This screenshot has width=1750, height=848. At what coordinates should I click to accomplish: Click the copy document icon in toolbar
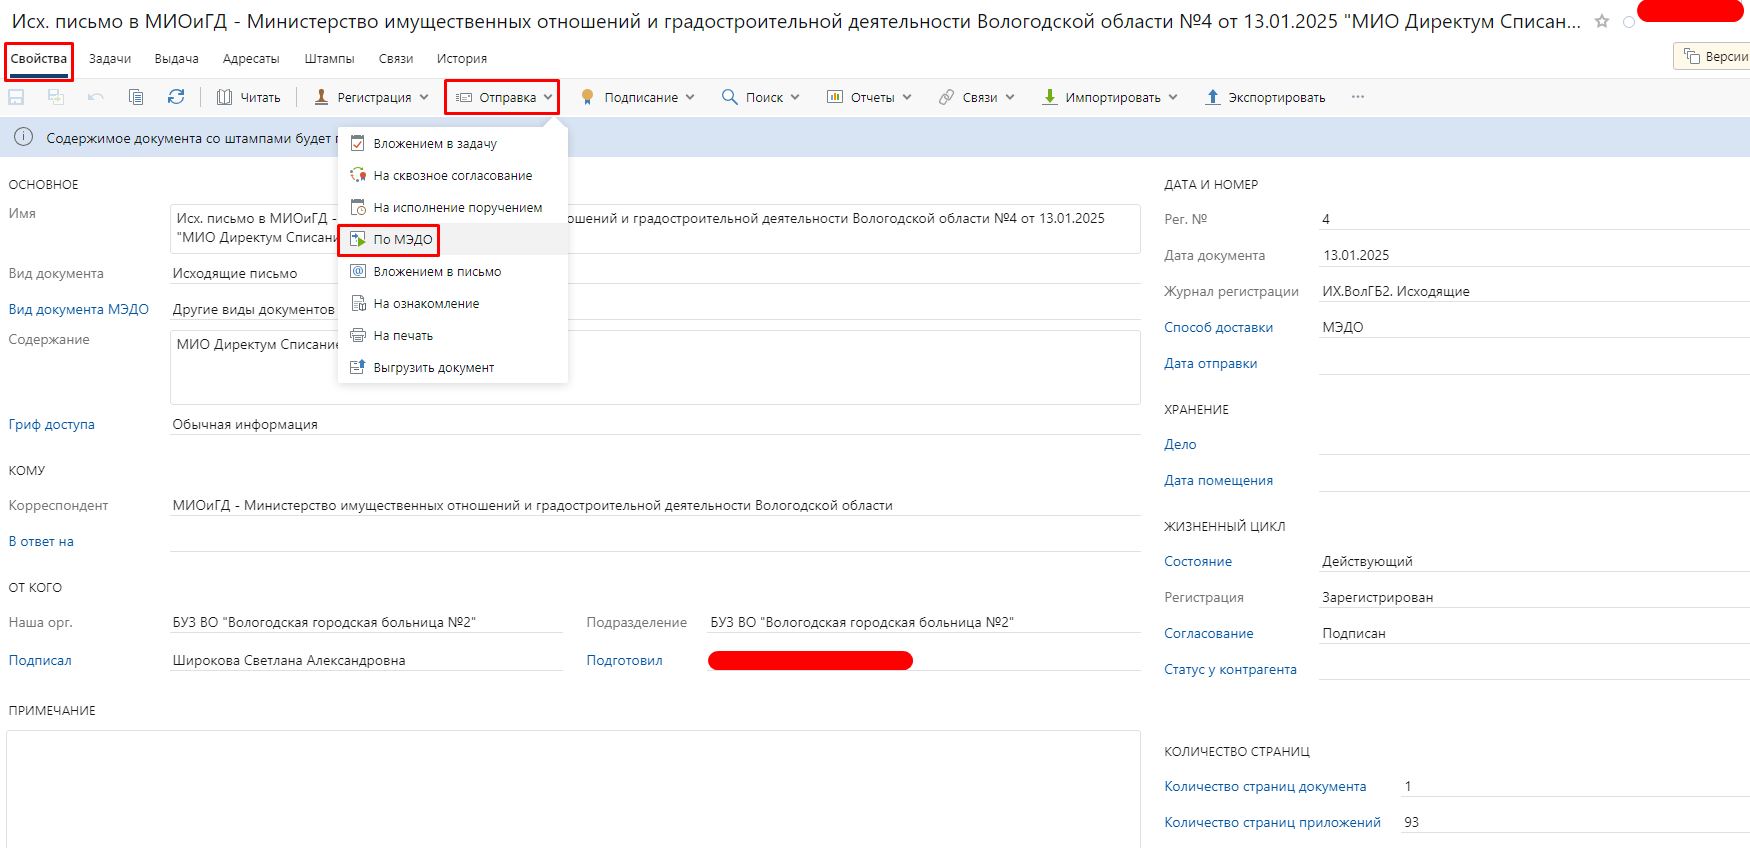point(136,97)
